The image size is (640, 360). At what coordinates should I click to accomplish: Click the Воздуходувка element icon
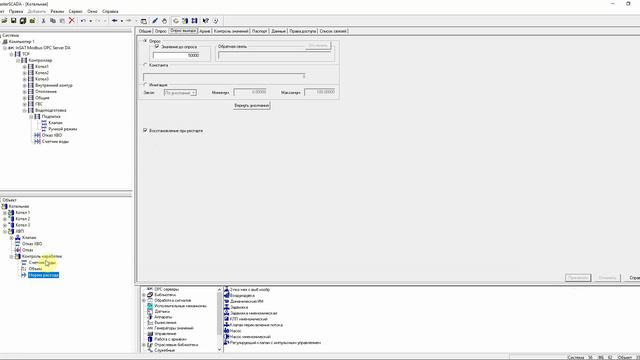227,295
